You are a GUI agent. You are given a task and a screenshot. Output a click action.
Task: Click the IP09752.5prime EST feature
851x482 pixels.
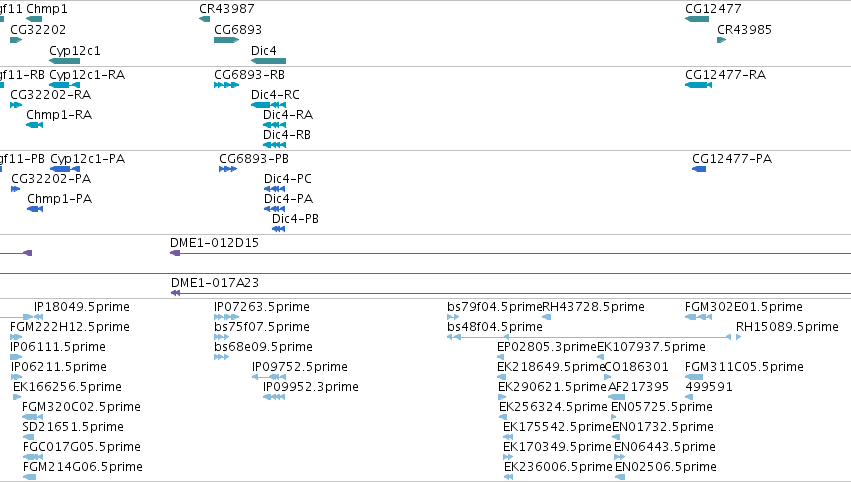click(x=269, y=377)
